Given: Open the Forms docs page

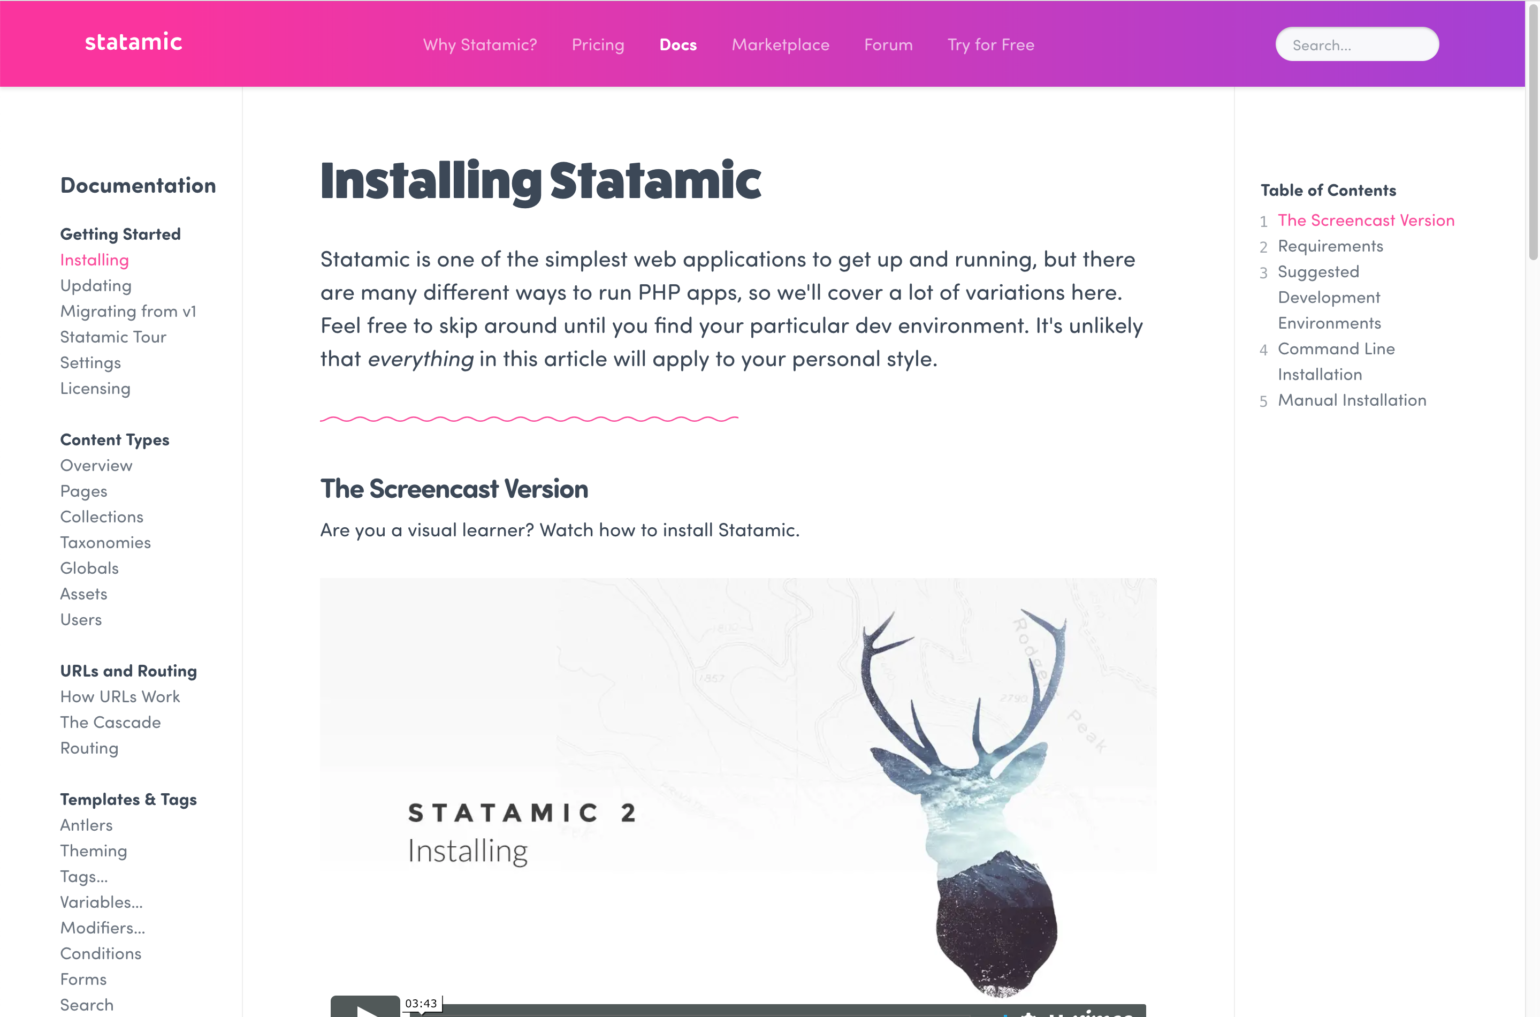Looking at the screenshot, I should (83, 979).
